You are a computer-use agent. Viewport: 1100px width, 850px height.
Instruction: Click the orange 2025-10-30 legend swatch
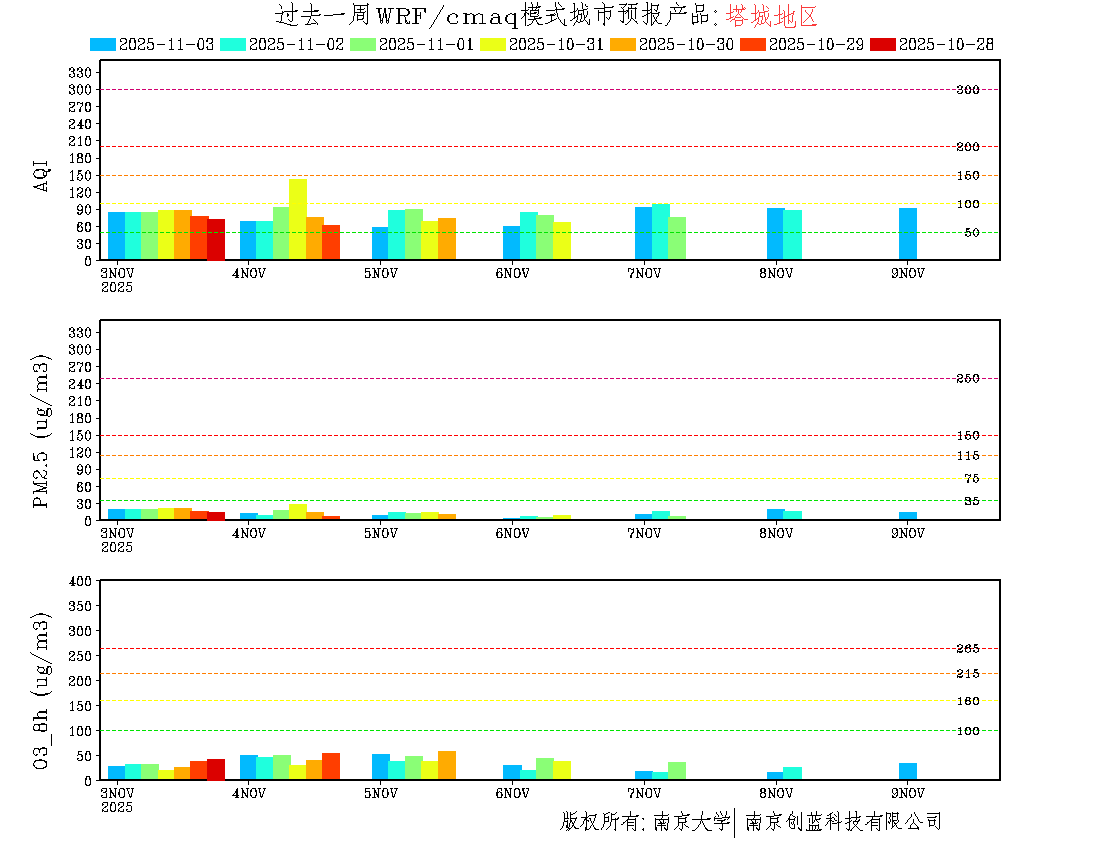tap(623, 44)
